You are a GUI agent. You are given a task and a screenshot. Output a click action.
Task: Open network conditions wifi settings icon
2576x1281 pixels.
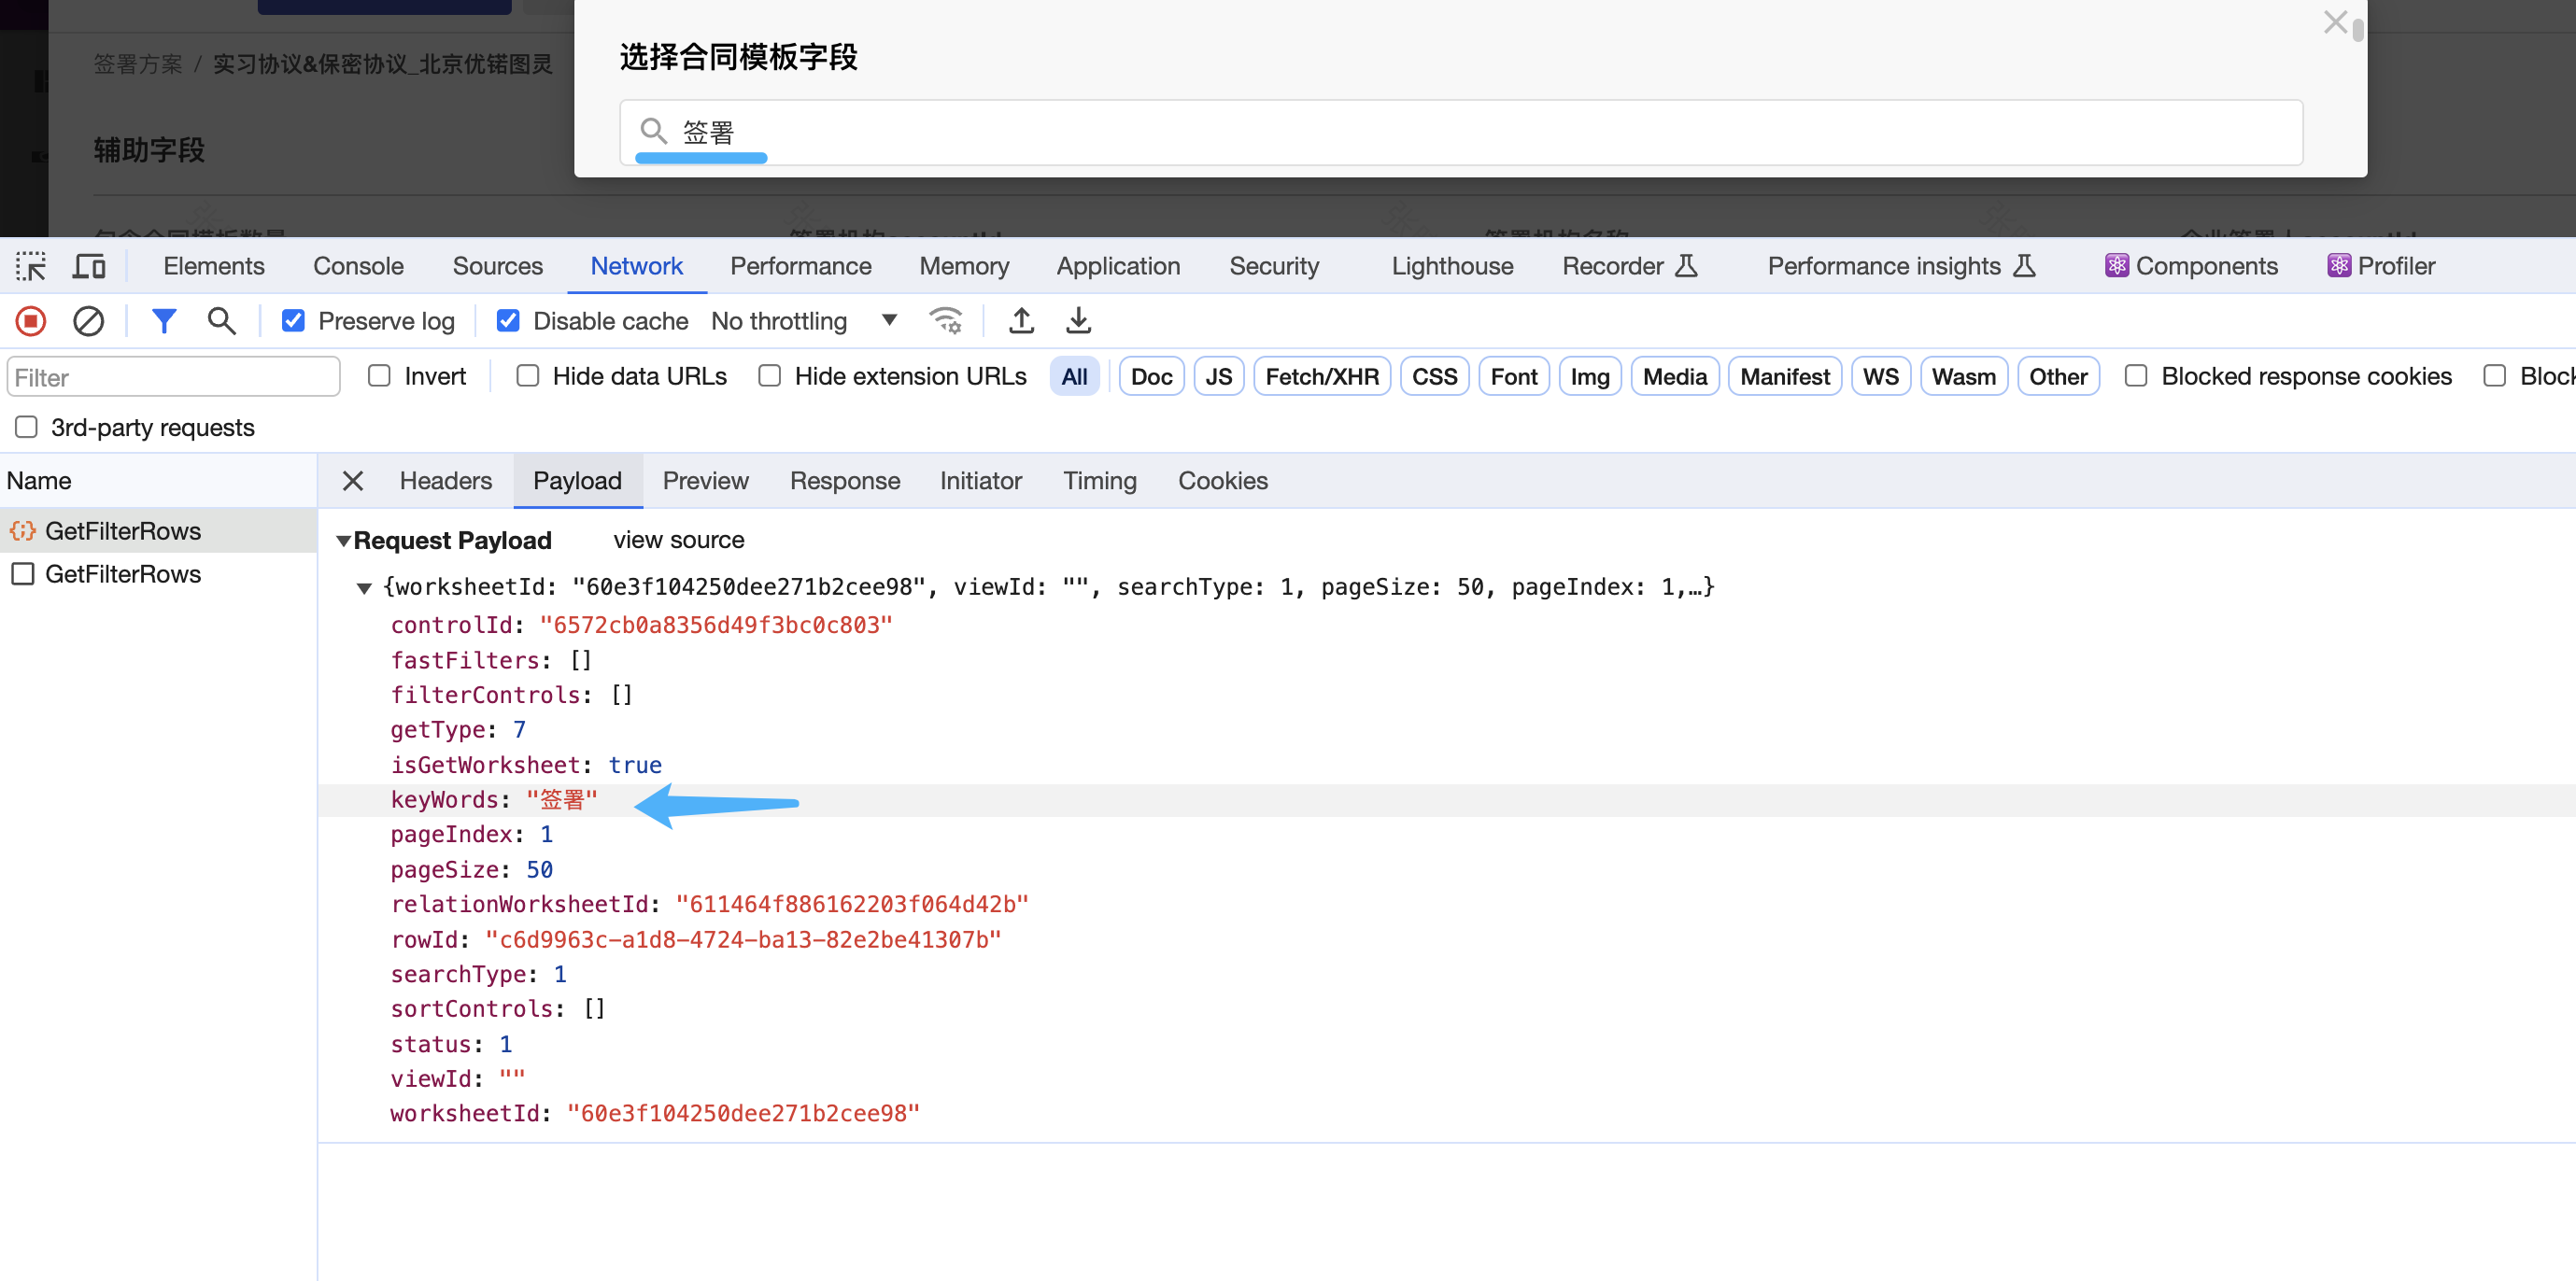point(945,321)
